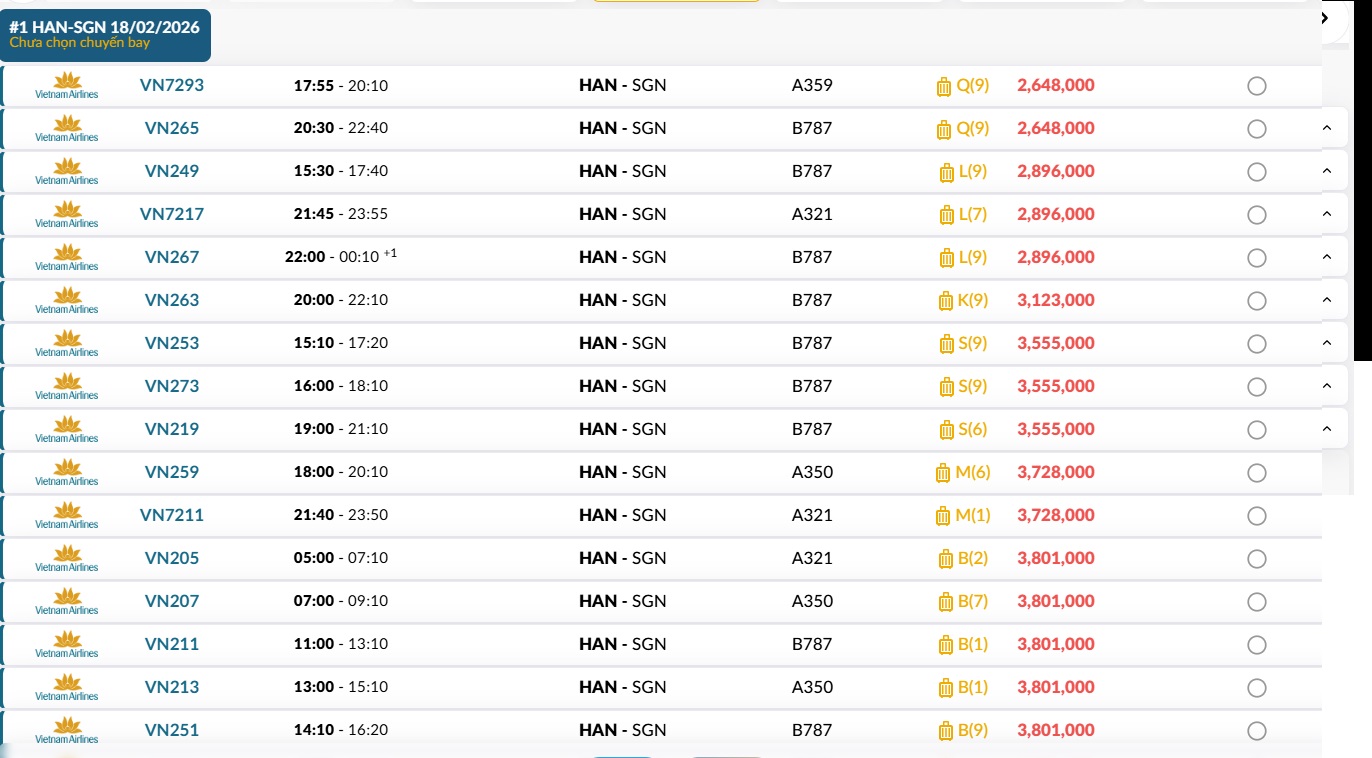
Task: Select radio button for flight VN207
Action: pos(1257,602)
